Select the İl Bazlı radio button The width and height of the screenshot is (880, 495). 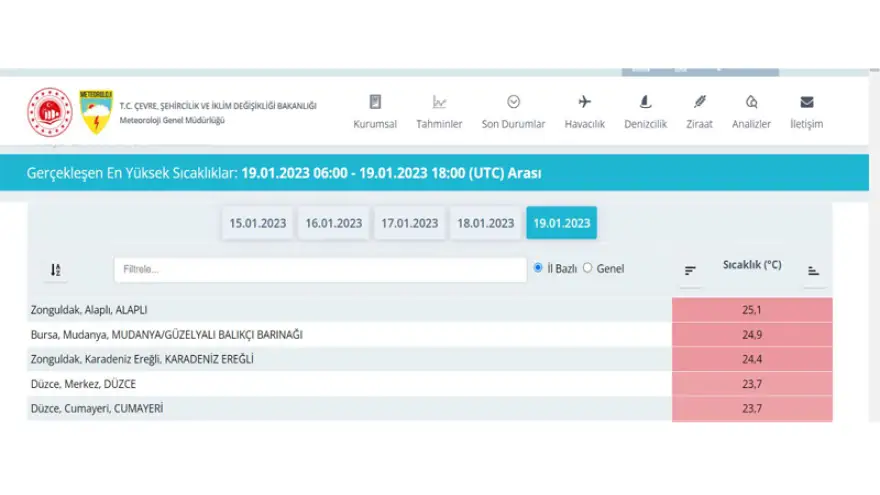coord(538,268)
